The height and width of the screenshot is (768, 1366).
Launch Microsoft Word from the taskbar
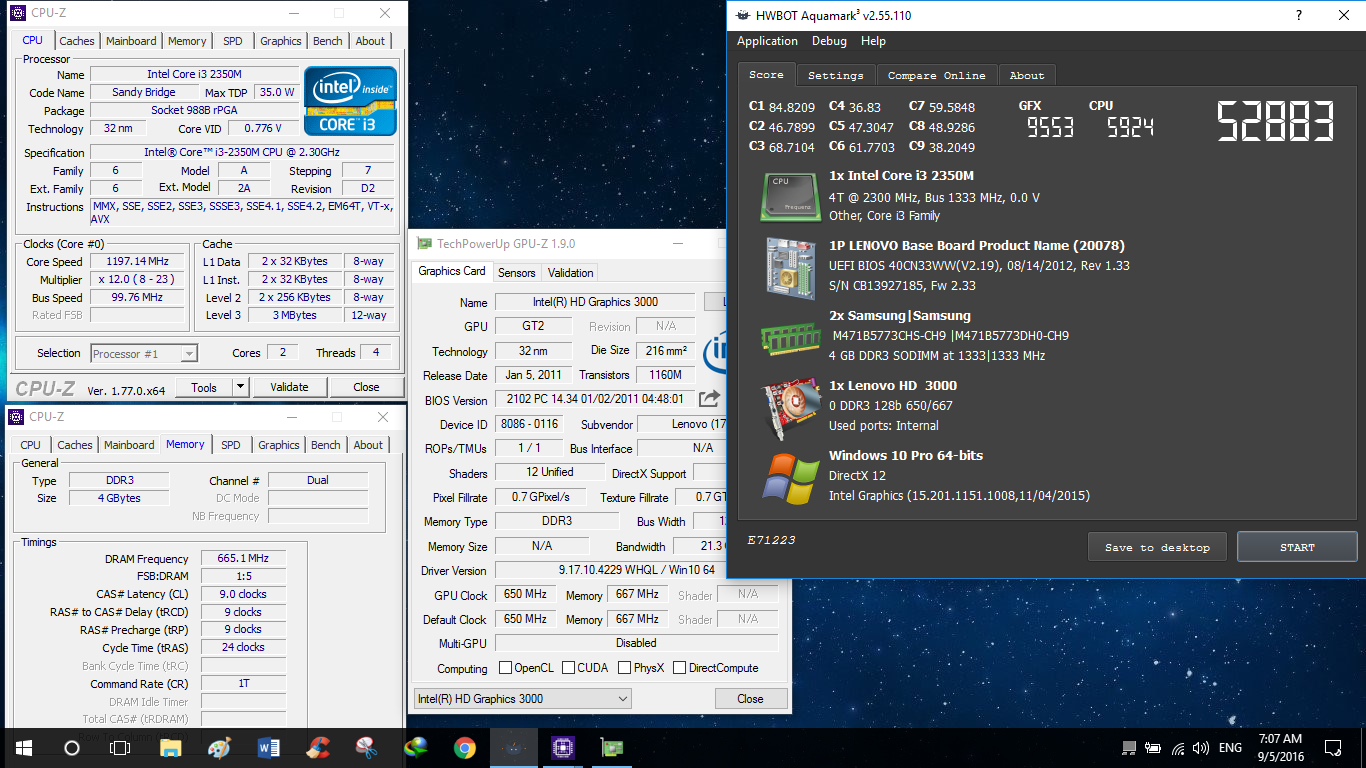click(x=269, y=747)
